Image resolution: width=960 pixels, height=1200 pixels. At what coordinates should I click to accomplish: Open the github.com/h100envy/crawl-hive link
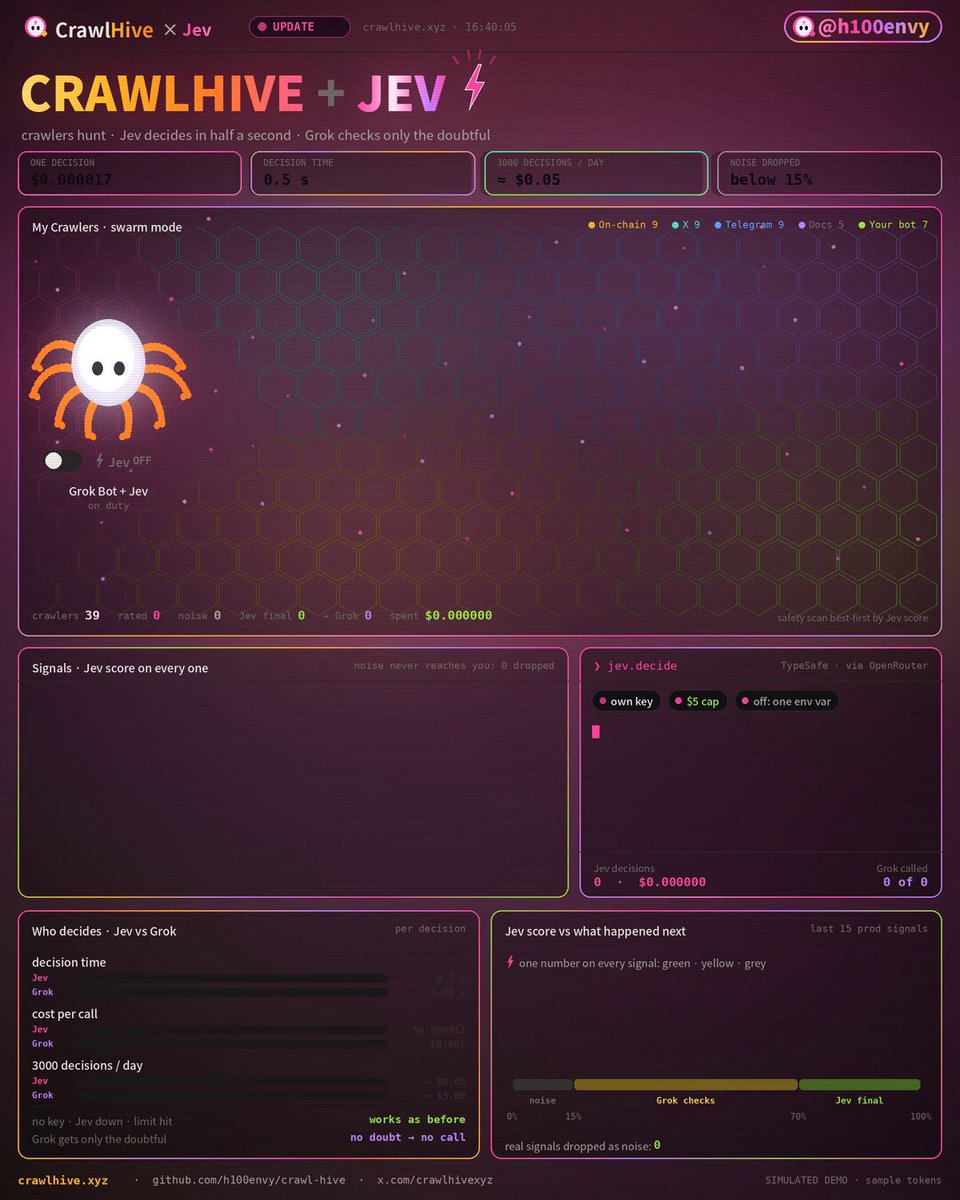coord(249,1180)
